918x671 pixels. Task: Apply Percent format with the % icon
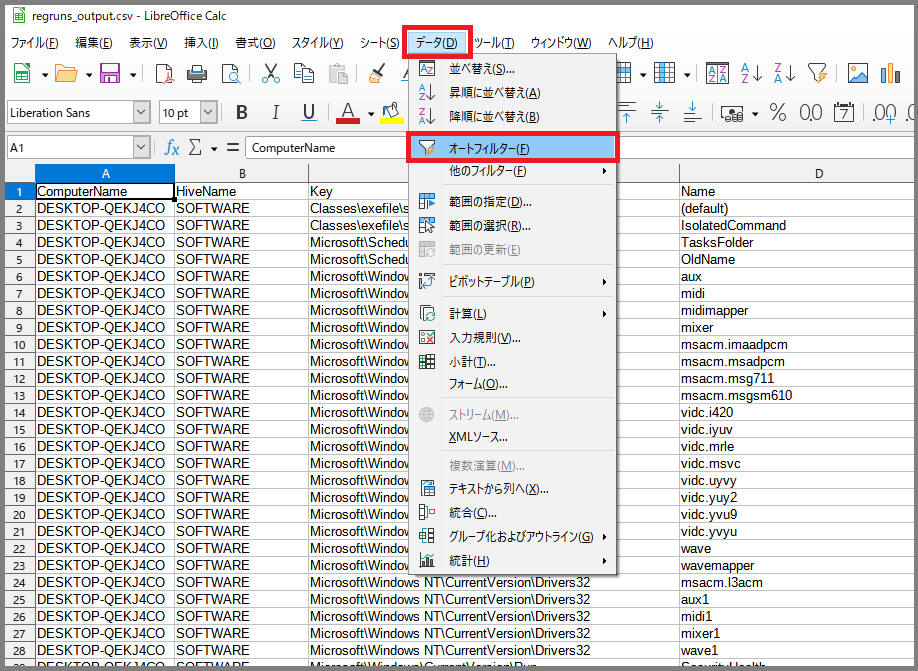click(x=778, y=112)
